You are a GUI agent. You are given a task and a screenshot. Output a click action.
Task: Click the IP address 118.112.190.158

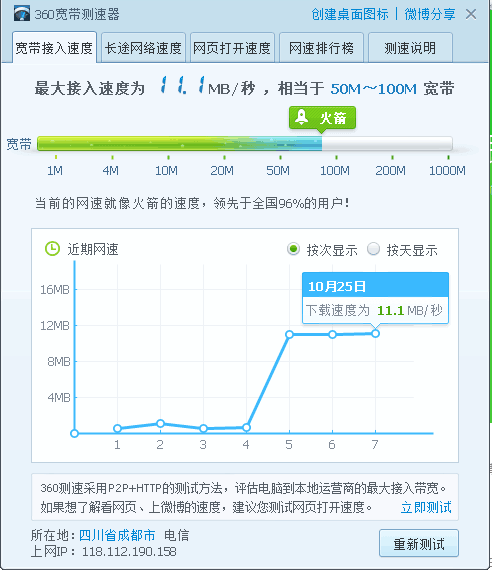[x=129, y=551]
